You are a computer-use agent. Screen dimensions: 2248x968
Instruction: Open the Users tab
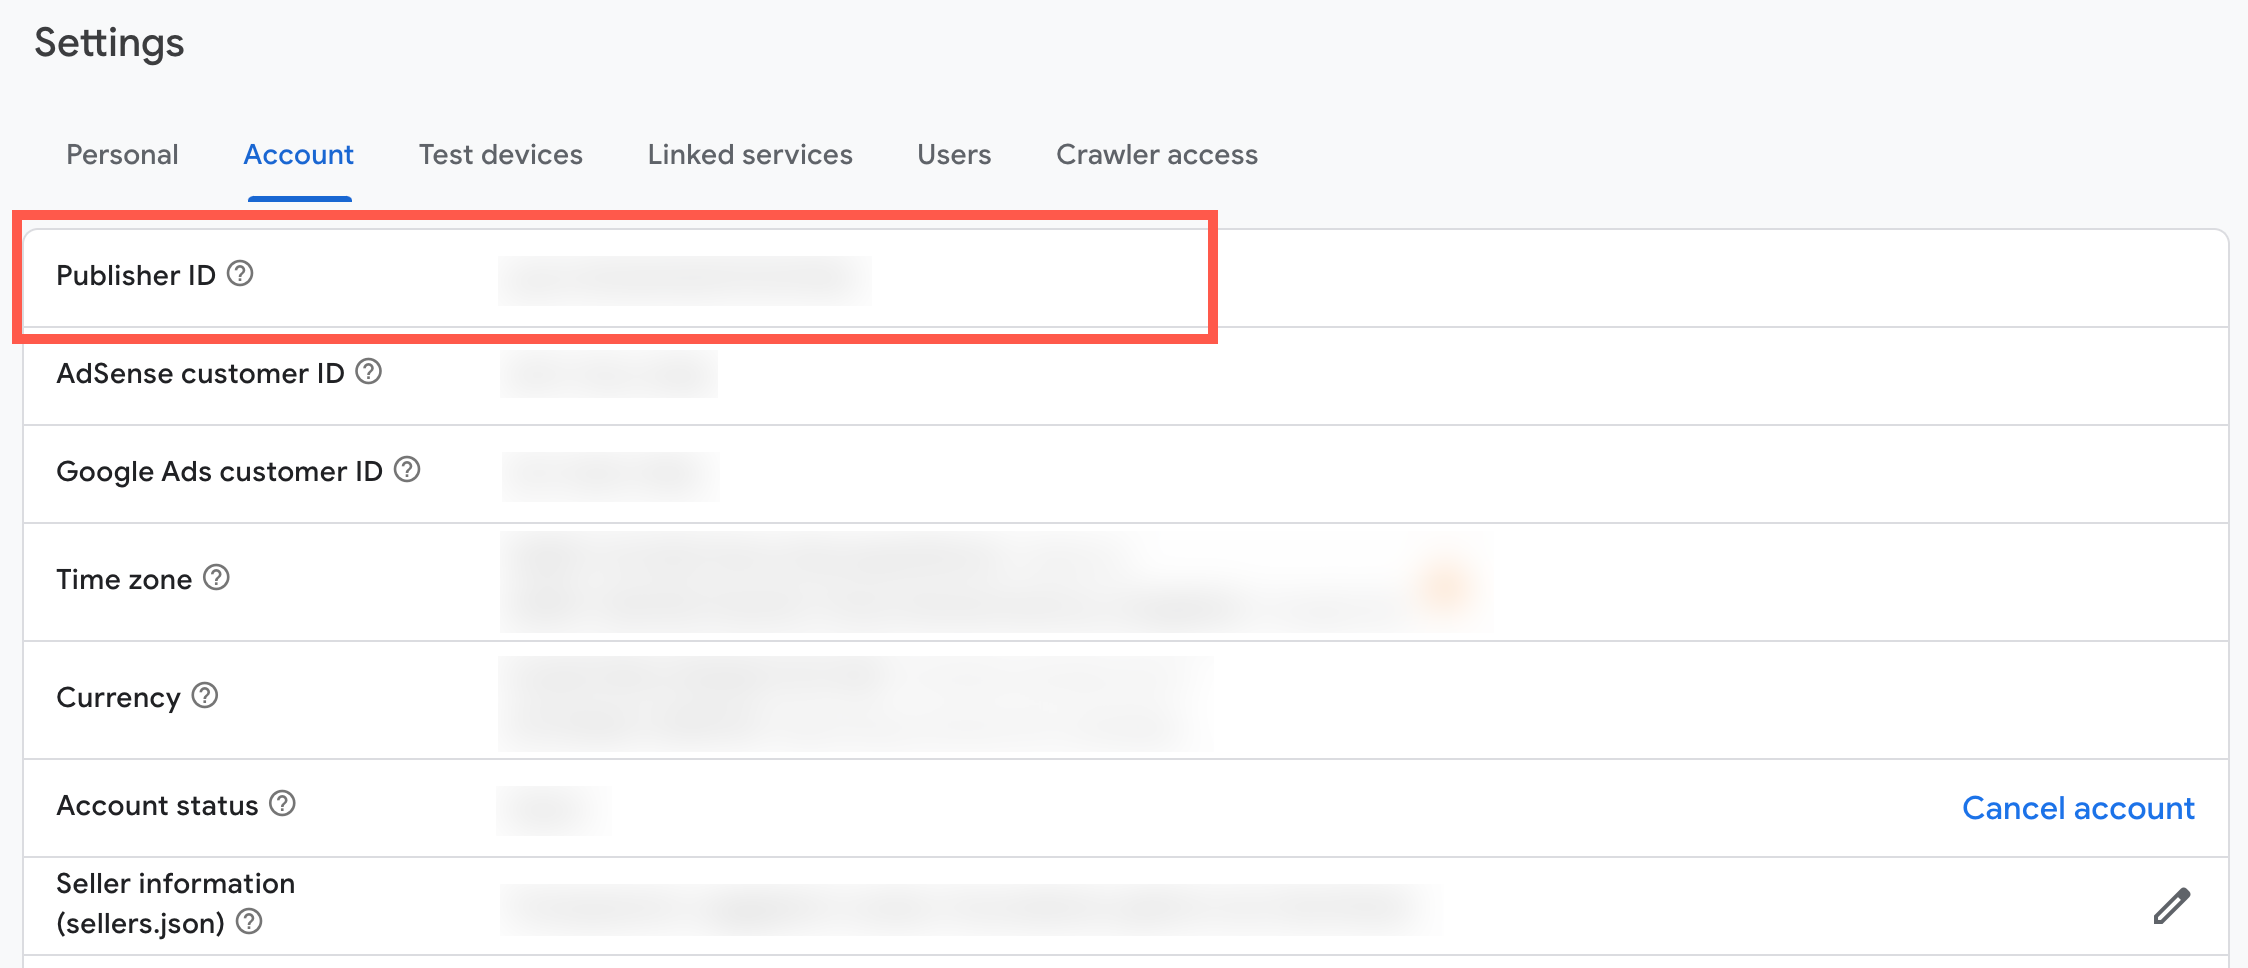(953, 154)
